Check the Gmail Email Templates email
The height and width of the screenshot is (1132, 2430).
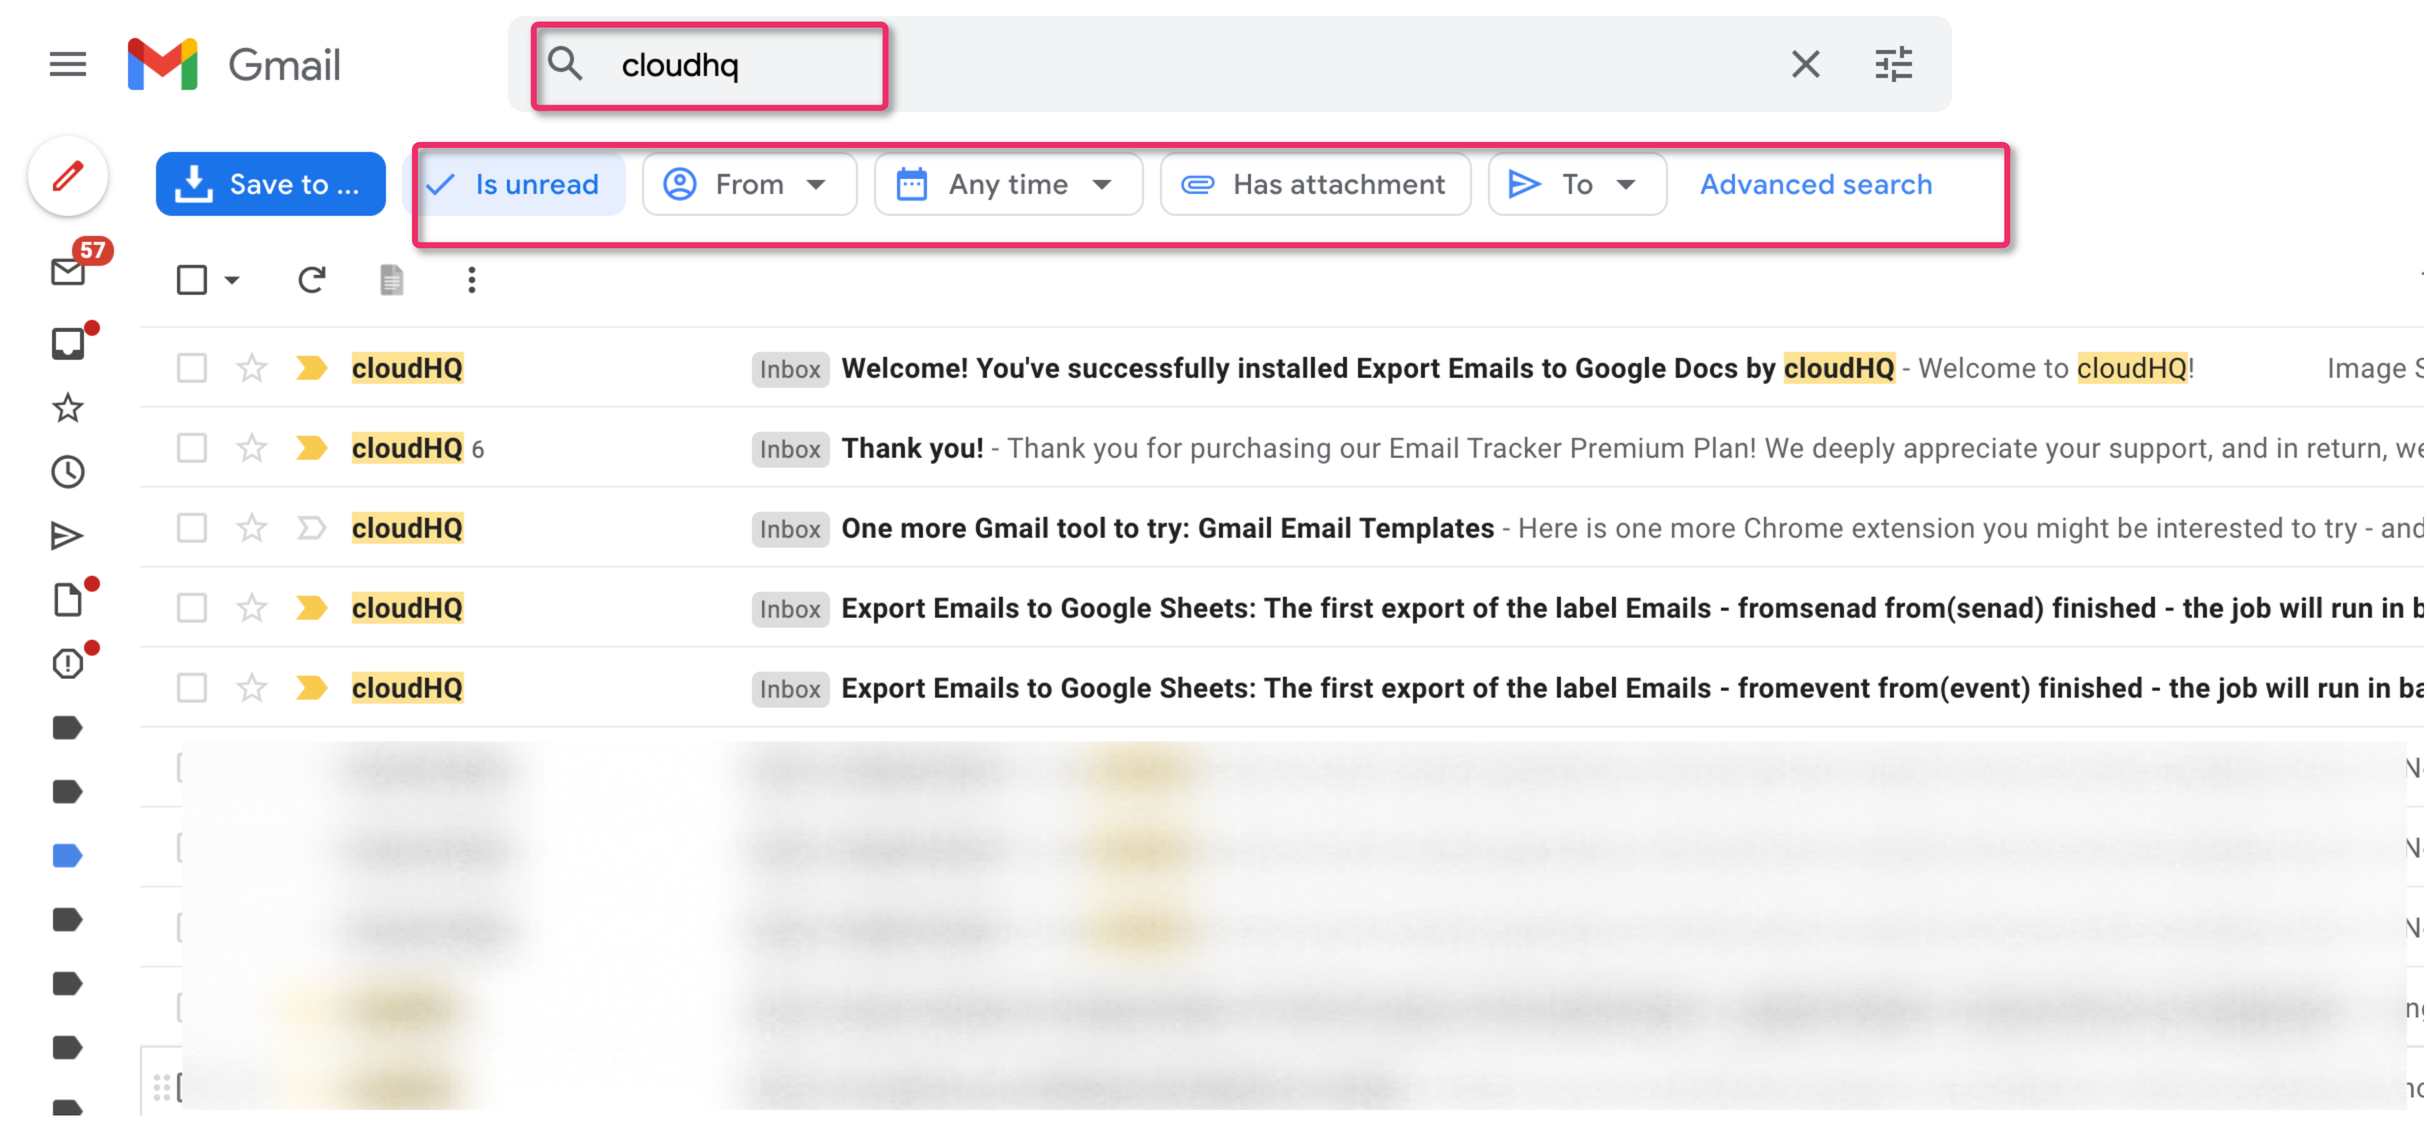192,528
